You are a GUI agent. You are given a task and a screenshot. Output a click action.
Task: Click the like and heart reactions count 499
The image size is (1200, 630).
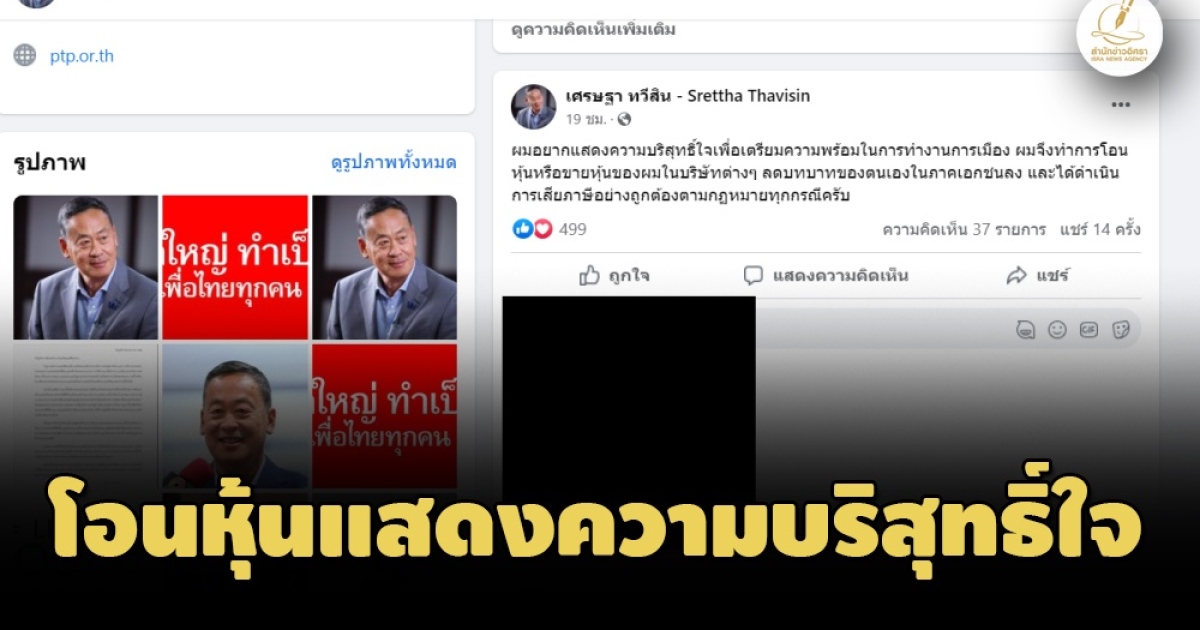pos(549,229)
